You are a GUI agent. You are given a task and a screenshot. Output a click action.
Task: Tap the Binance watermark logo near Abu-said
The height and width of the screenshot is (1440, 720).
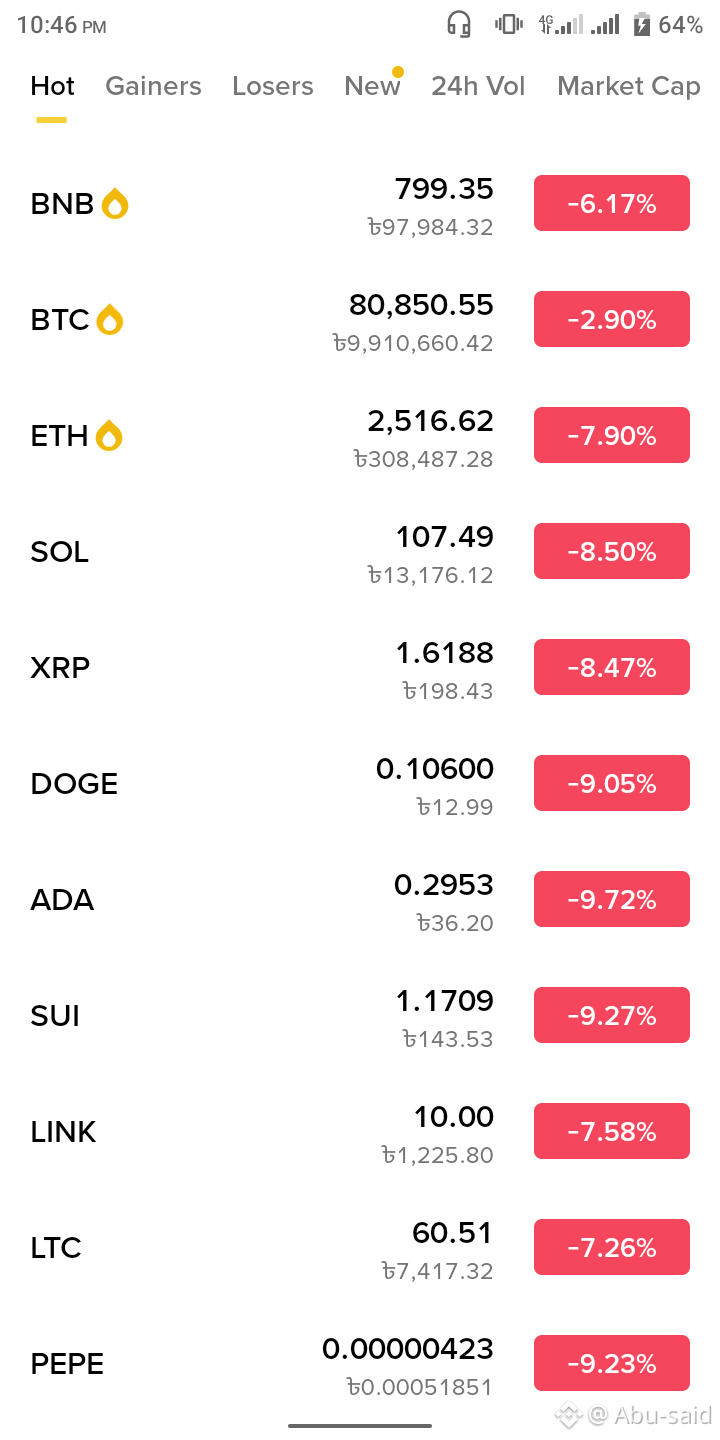click(569, 1415)
